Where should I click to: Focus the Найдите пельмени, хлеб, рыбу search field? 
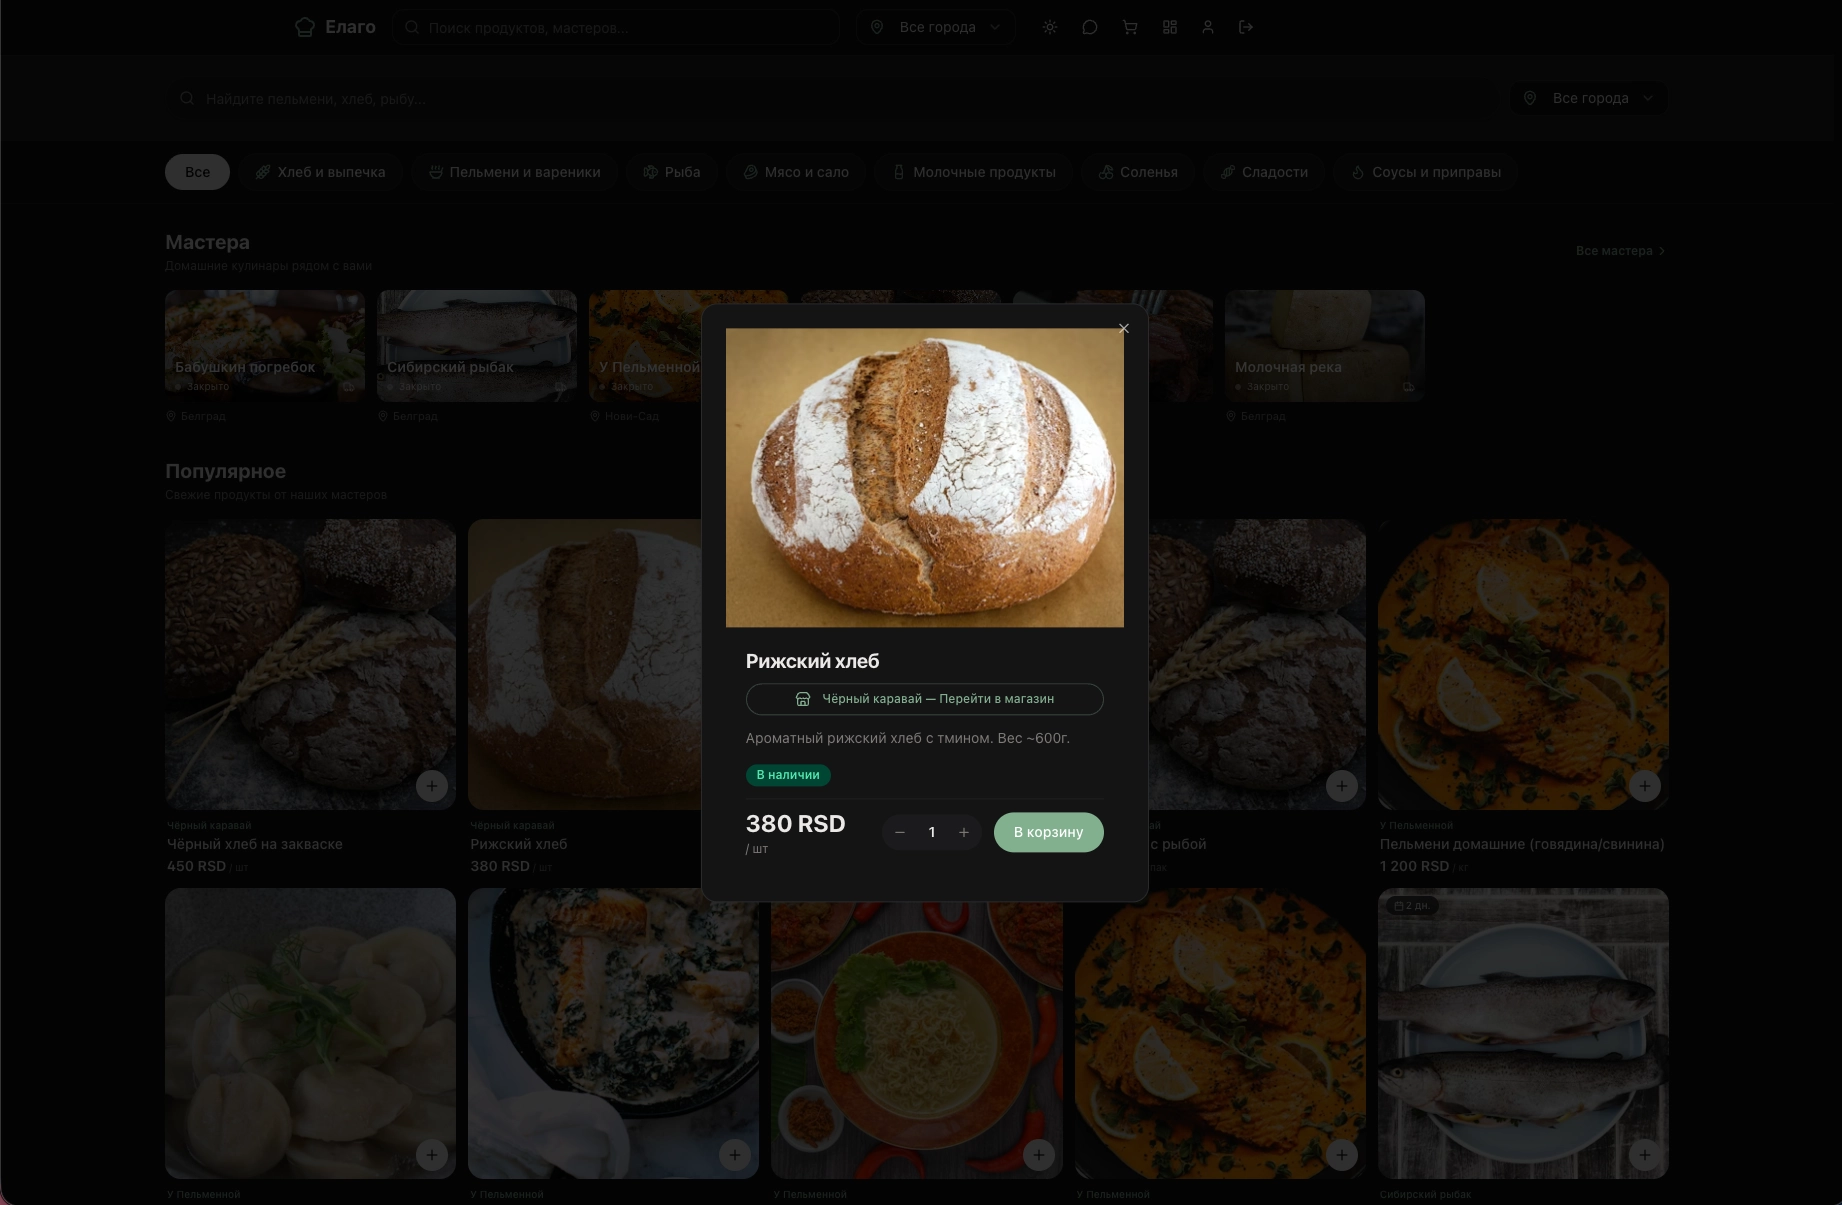(x=833, y=98)
